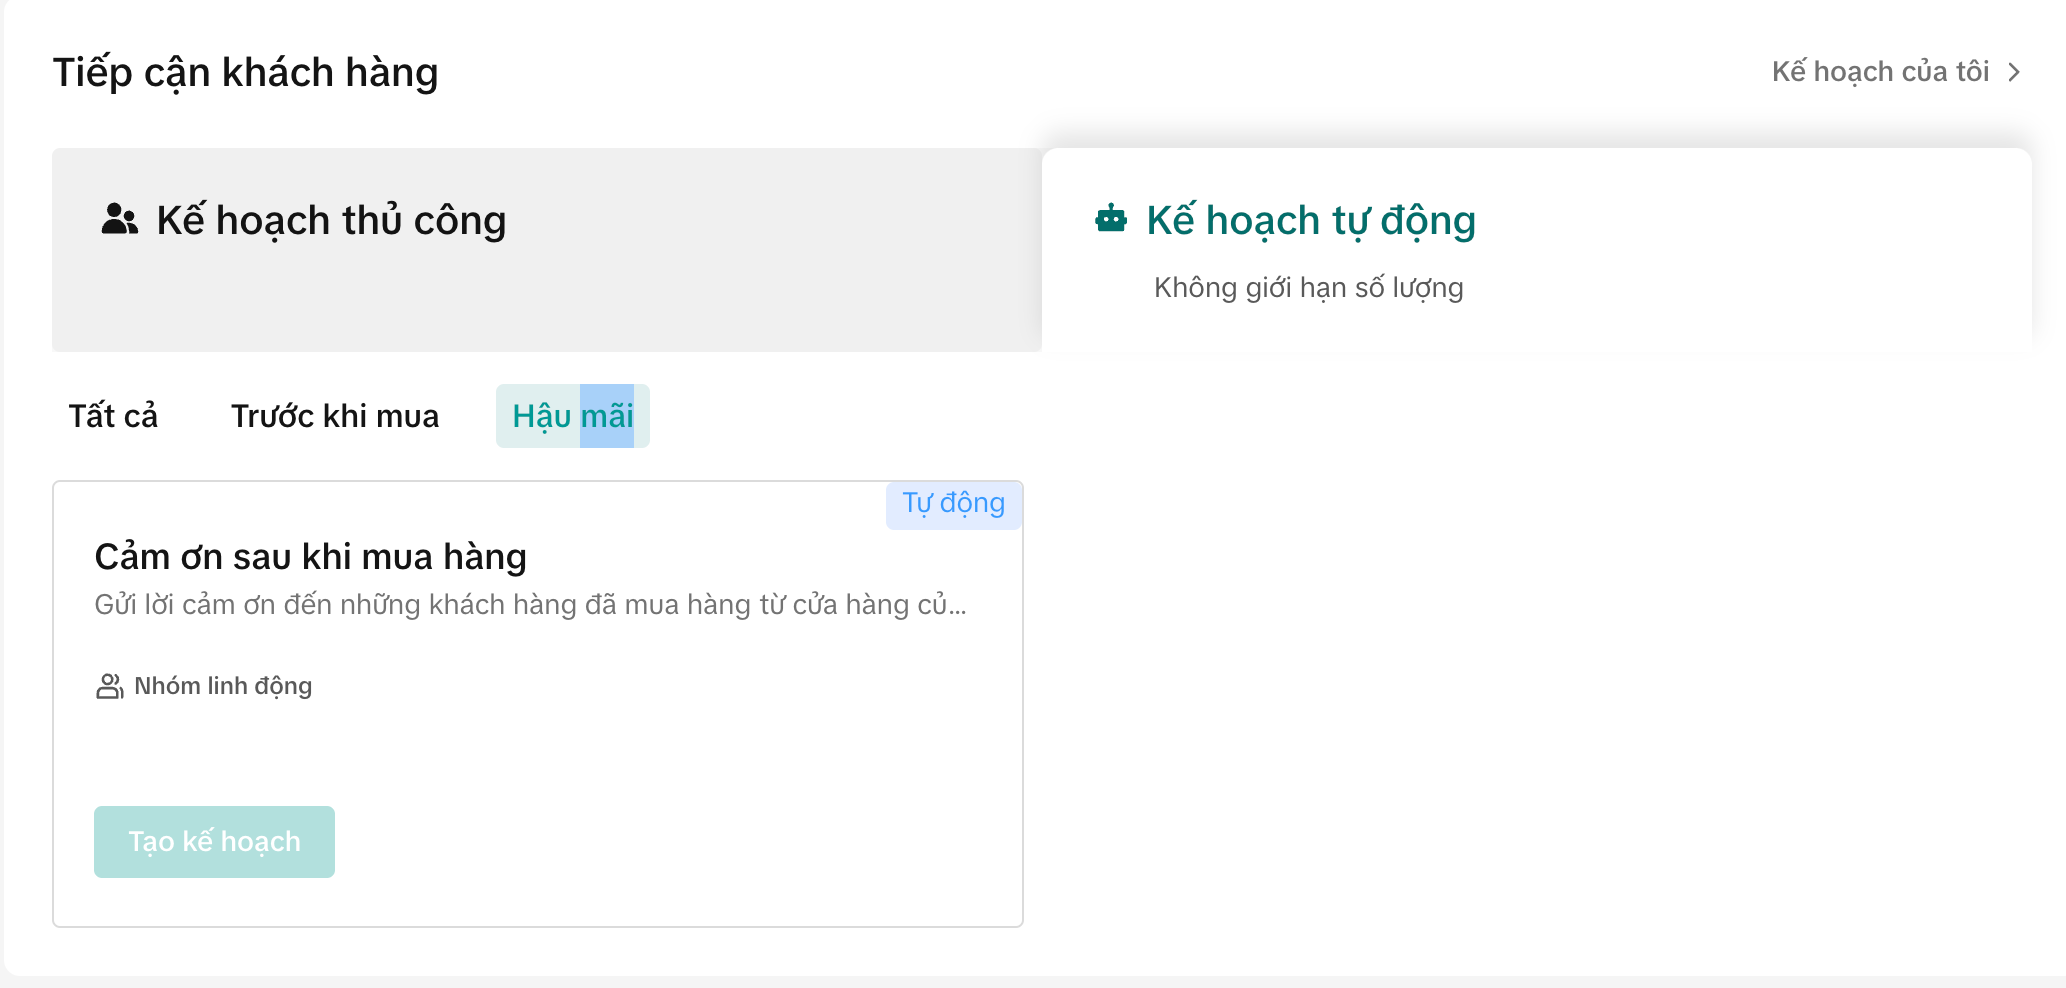Click the Không giới hạn số lượng subtitle
The image size is (2066, 988).
point(1308,288)
